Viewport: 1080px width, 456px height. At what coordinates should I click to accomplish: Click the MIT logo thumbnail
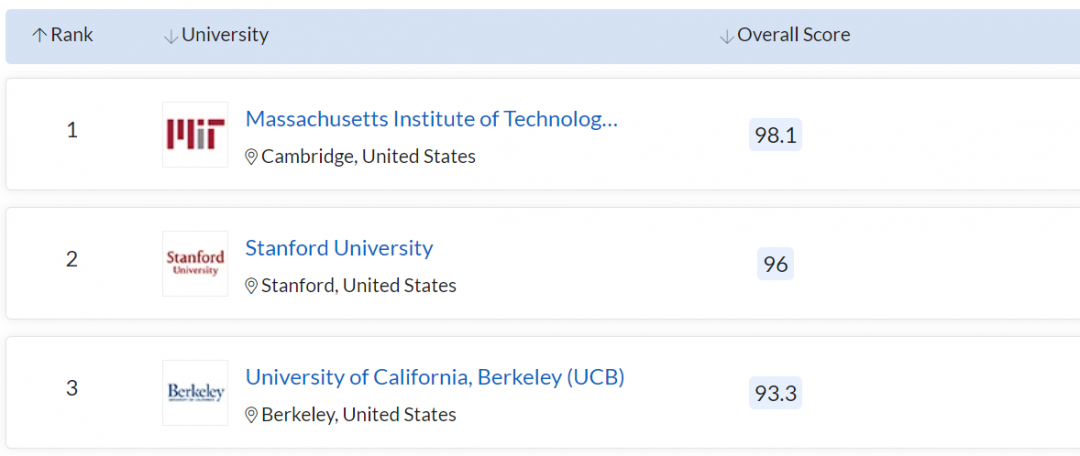(195, 134)
